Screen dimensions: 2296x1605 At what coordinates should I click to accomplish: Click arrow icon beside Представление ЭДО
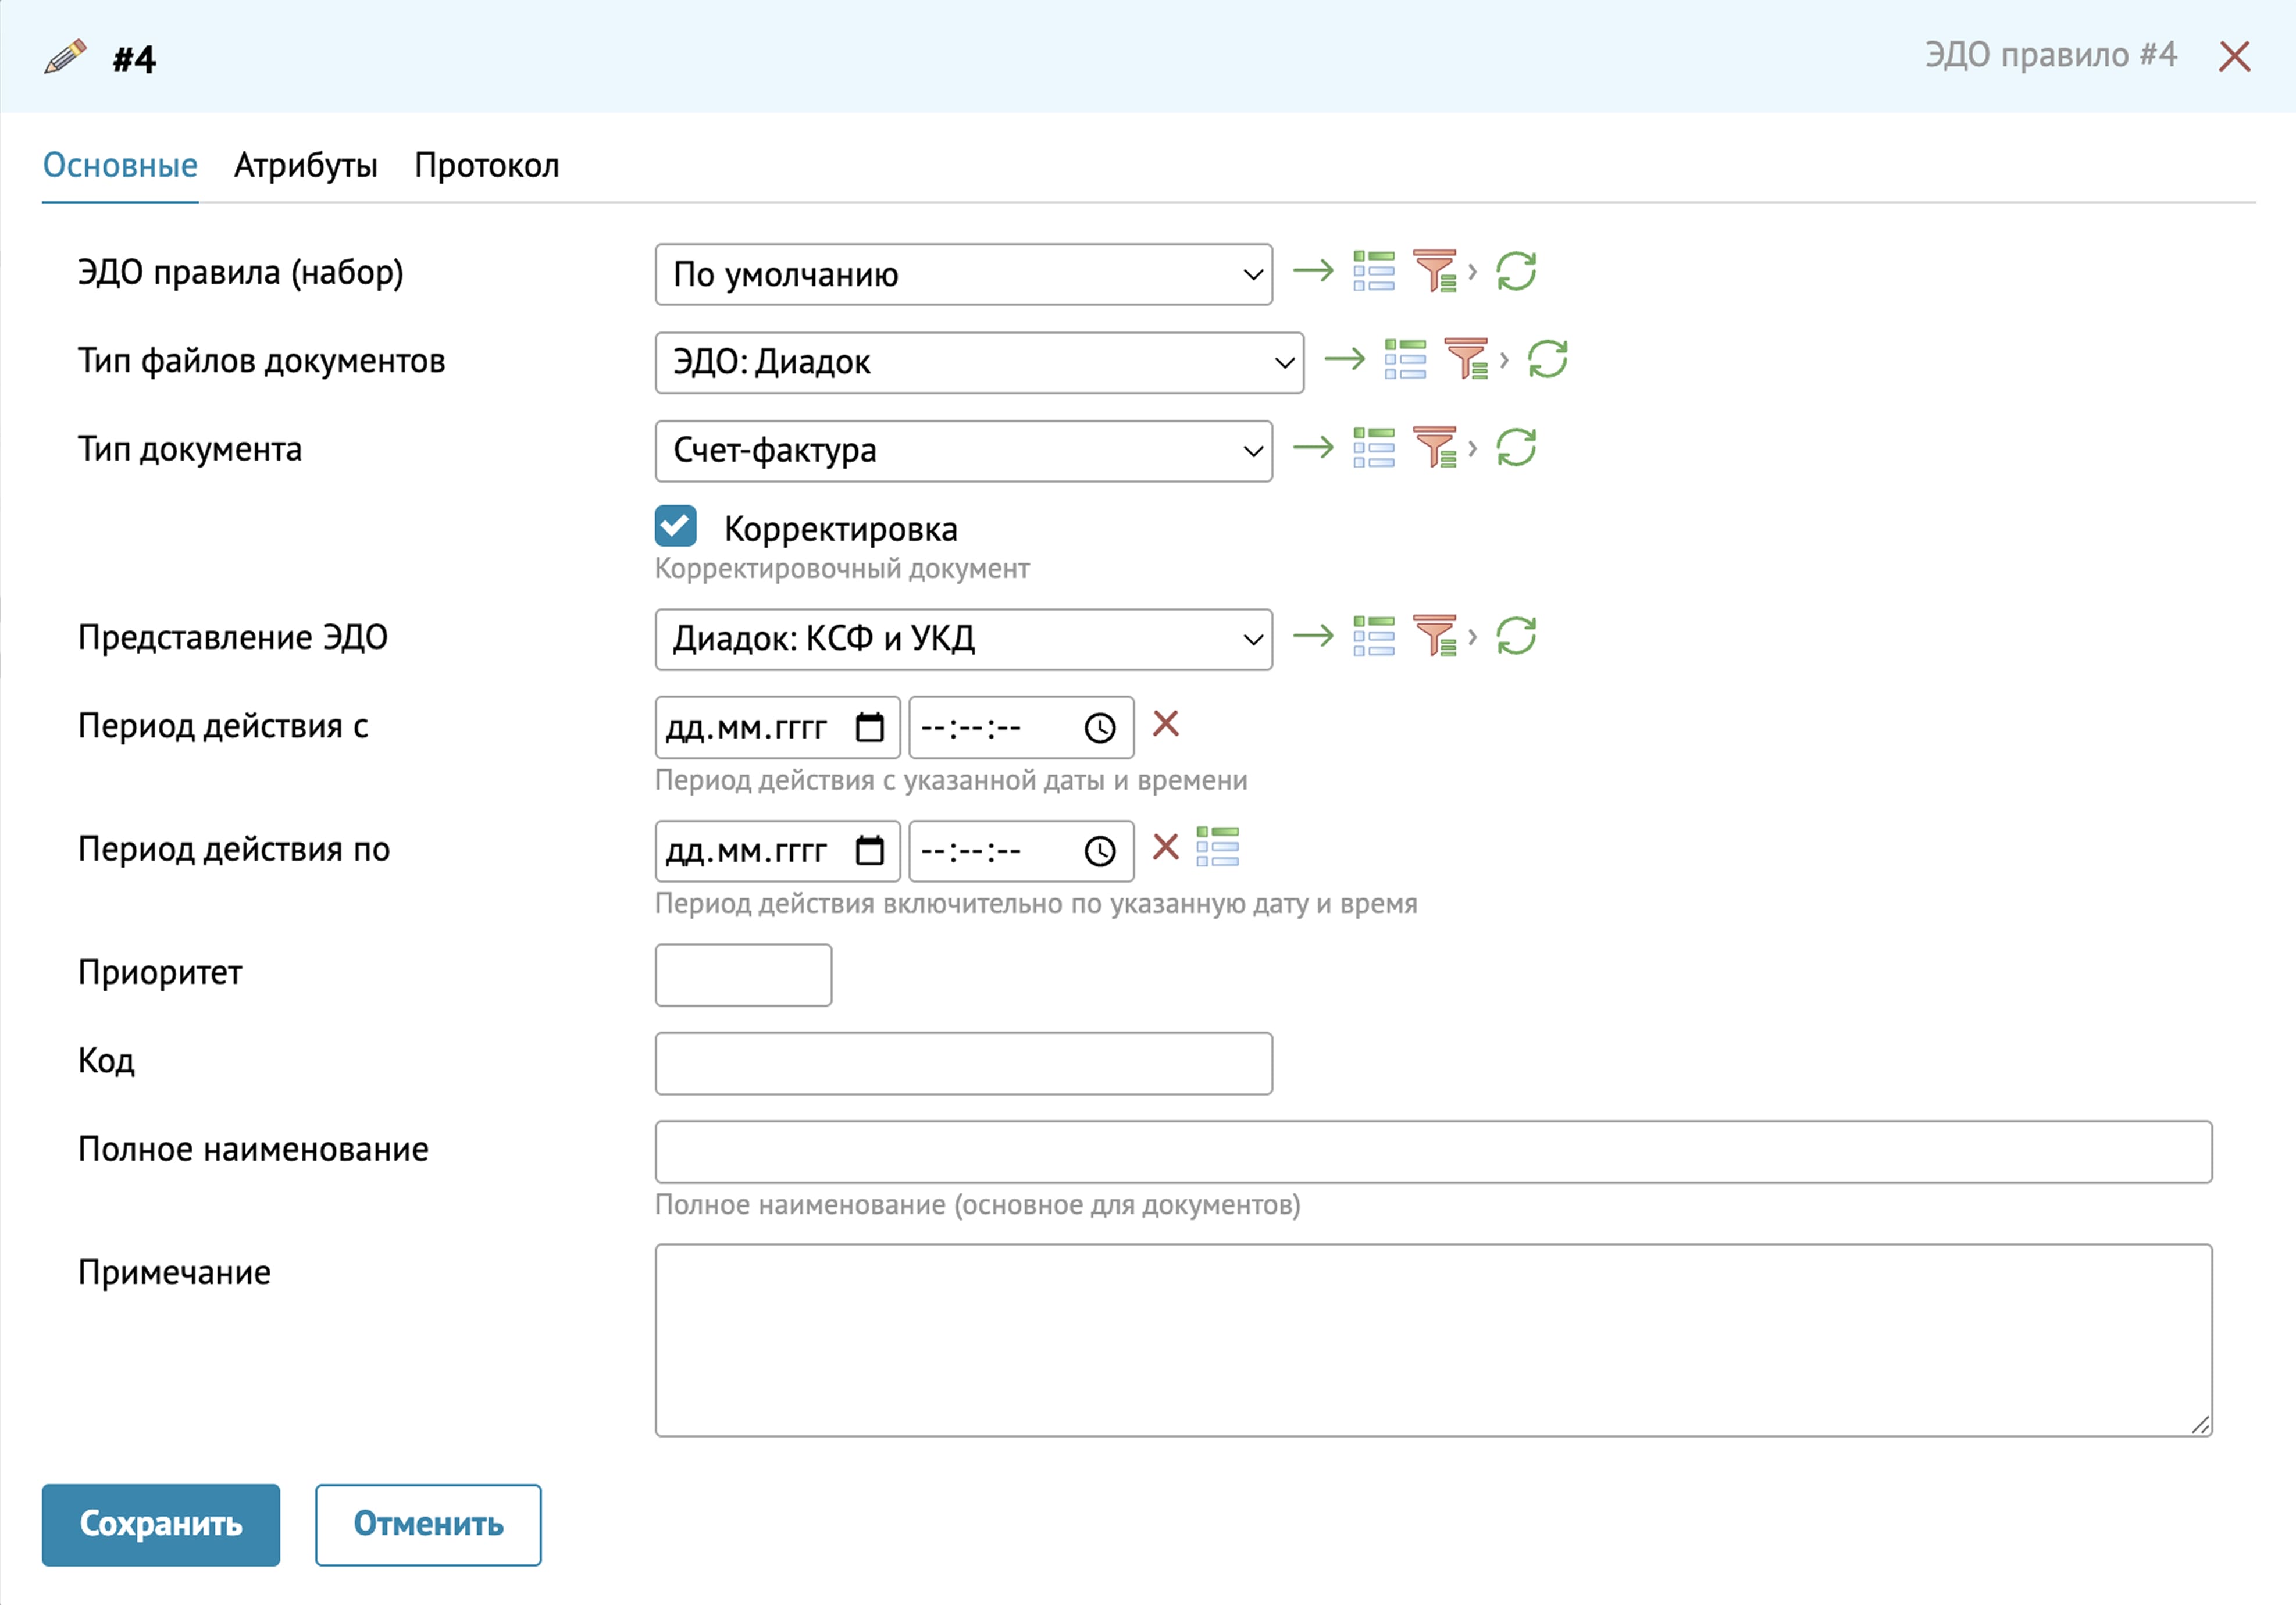coord(1313,636)
